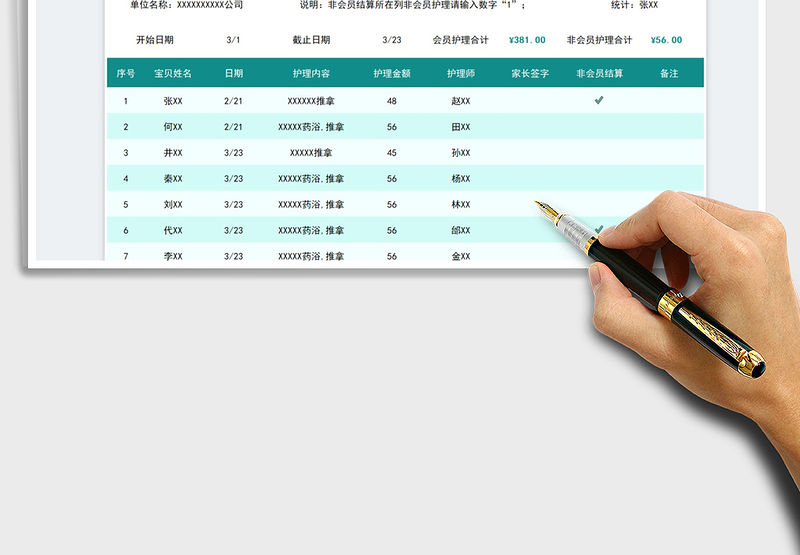Click the 护理内容 column header
This screenshot has height=555, width=800.
click(311, 74)
